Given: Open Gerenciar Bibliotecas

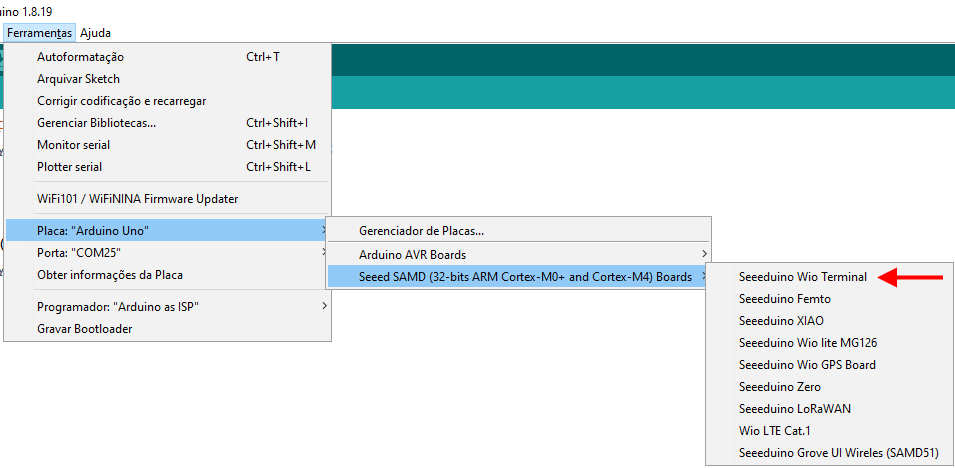Looking at the screenshot, I should point(167,122).
